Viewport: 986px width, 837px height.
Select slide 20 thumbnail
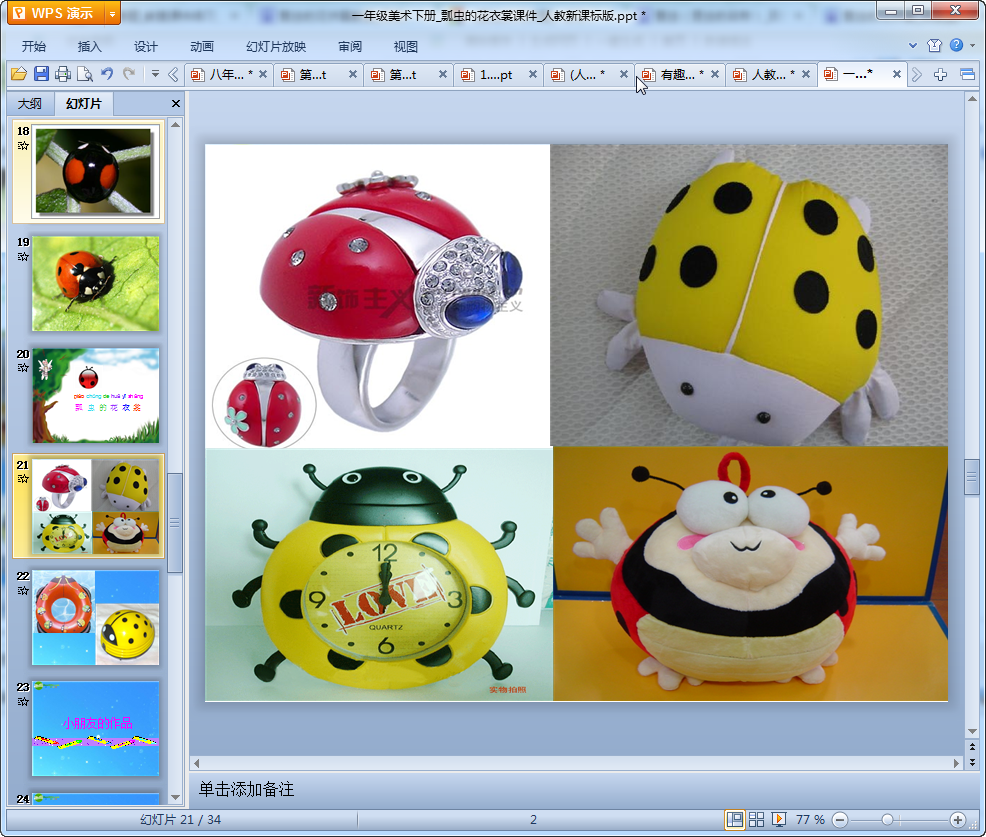pyautogui.click(x=96, y=396)
